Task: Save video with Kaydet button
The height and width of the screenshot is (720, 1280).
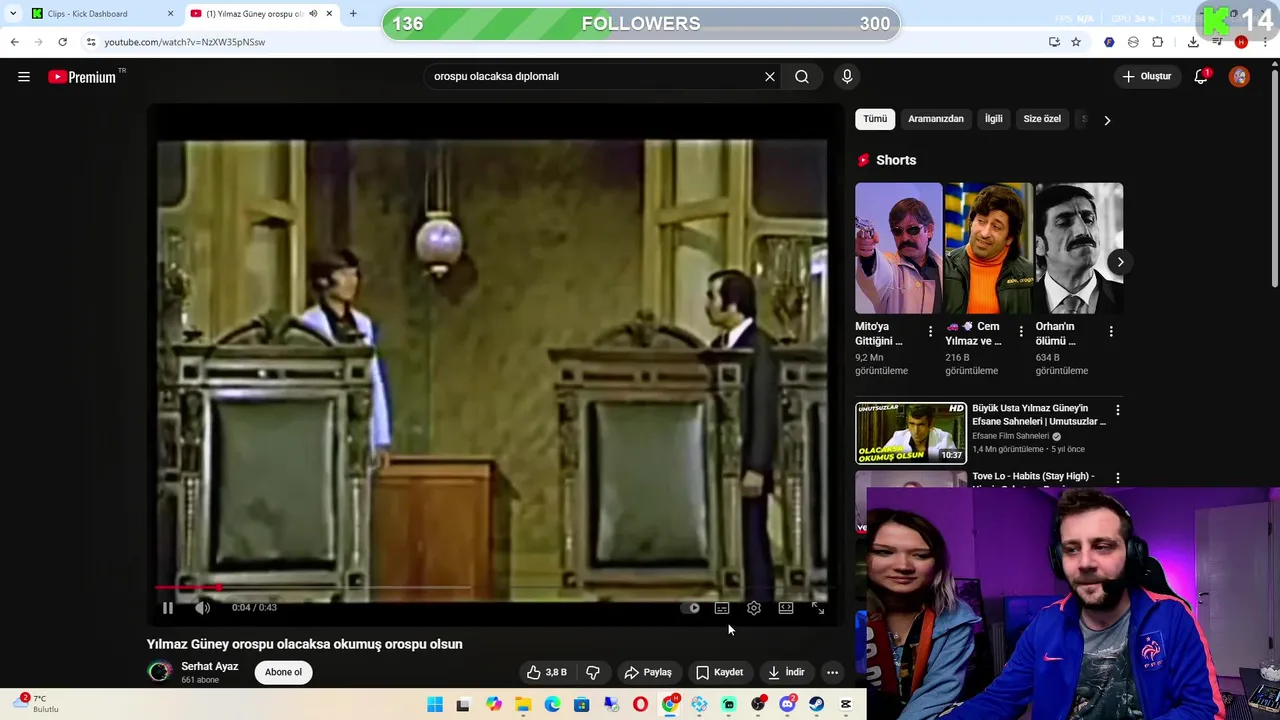Action: pyautogui.click(x=720, y=672)
